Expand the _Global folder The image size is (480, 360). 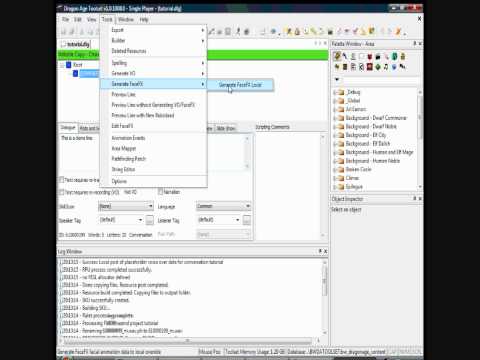pyautogui.click(x=335, y=101)
